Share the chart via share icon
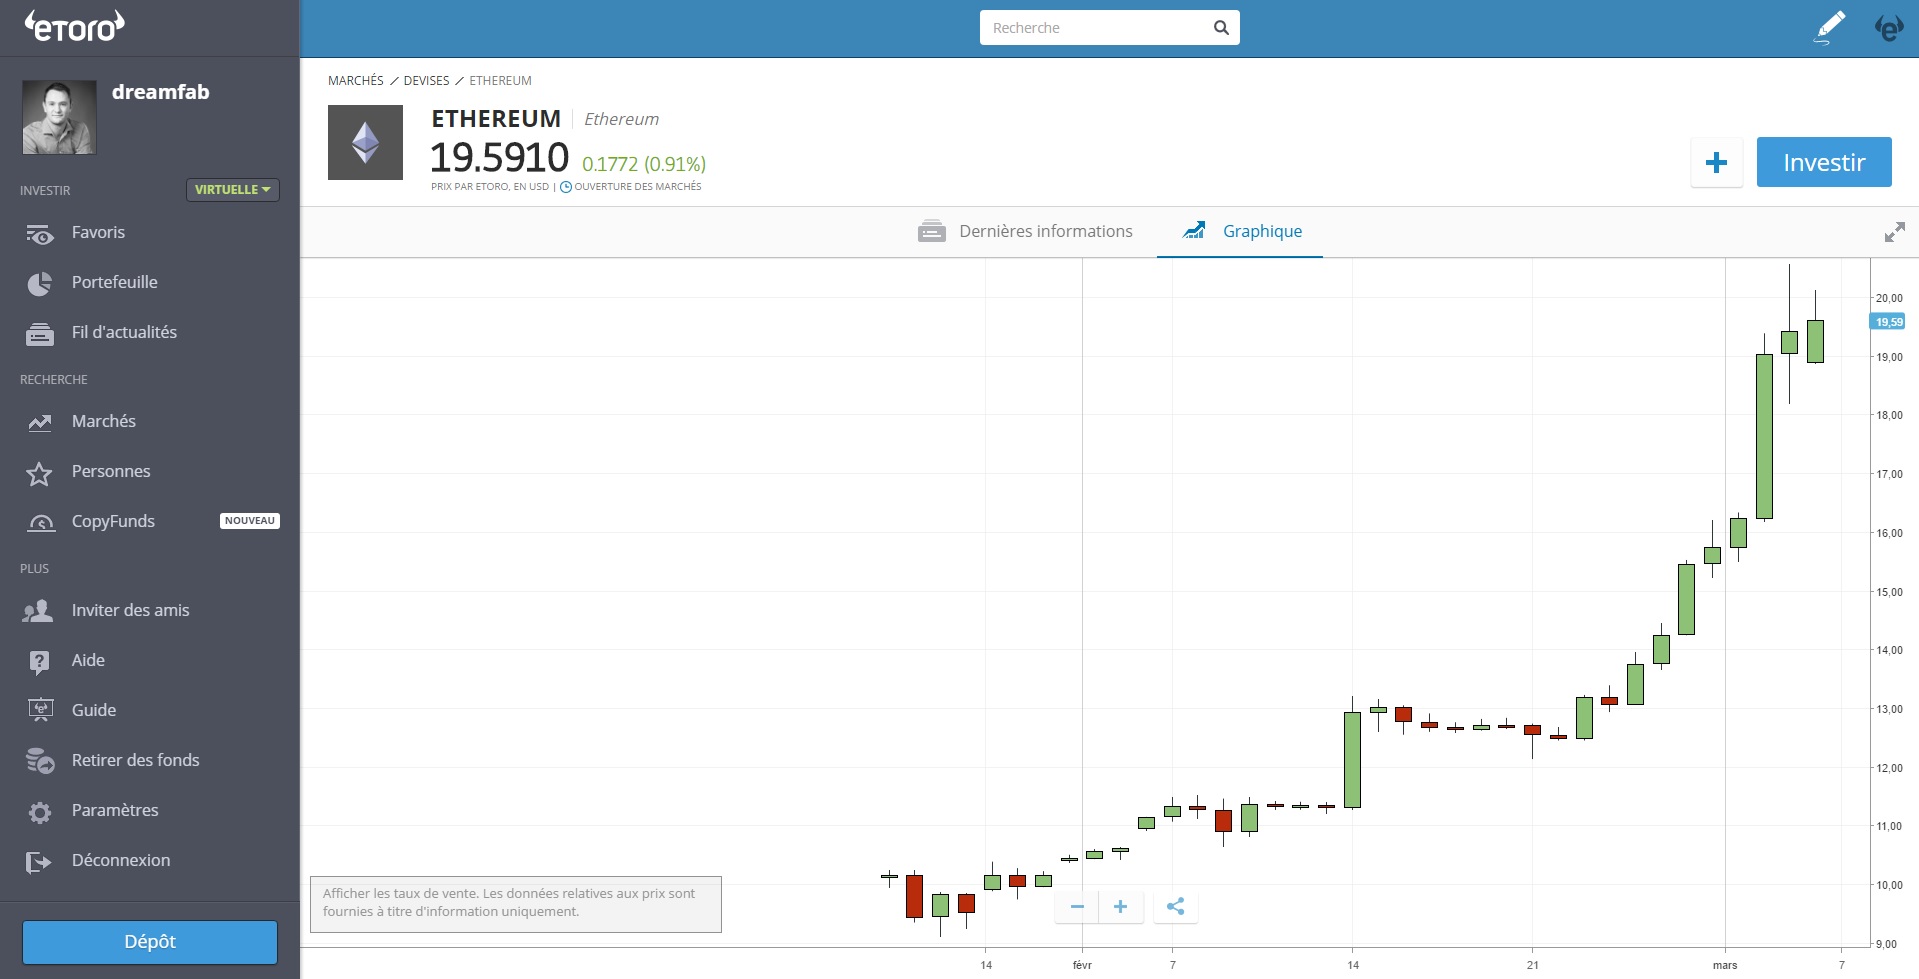The height and width of the screenshot is (979, 1919). [1176, 907]
